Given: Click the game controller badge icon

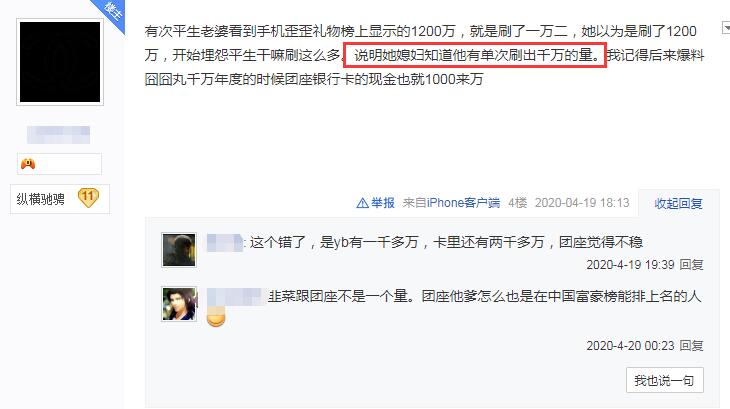Looking at the screenshot, I should tap(28, 164).
